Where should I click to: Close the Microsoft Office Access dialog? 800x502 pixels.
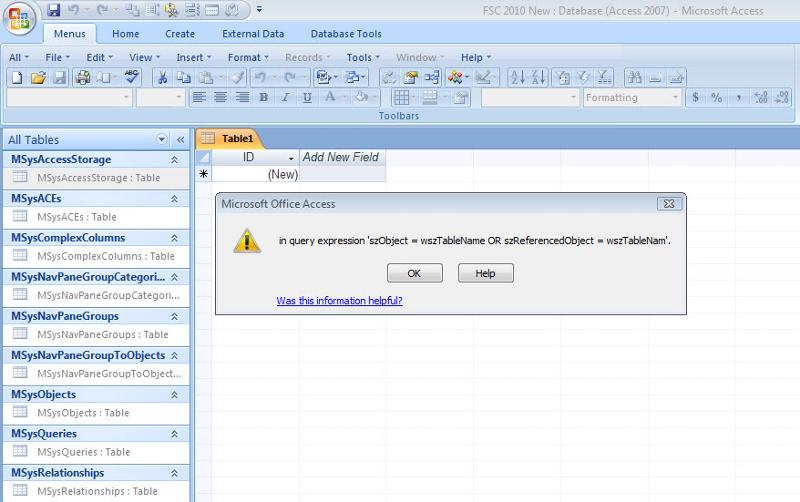669,204
